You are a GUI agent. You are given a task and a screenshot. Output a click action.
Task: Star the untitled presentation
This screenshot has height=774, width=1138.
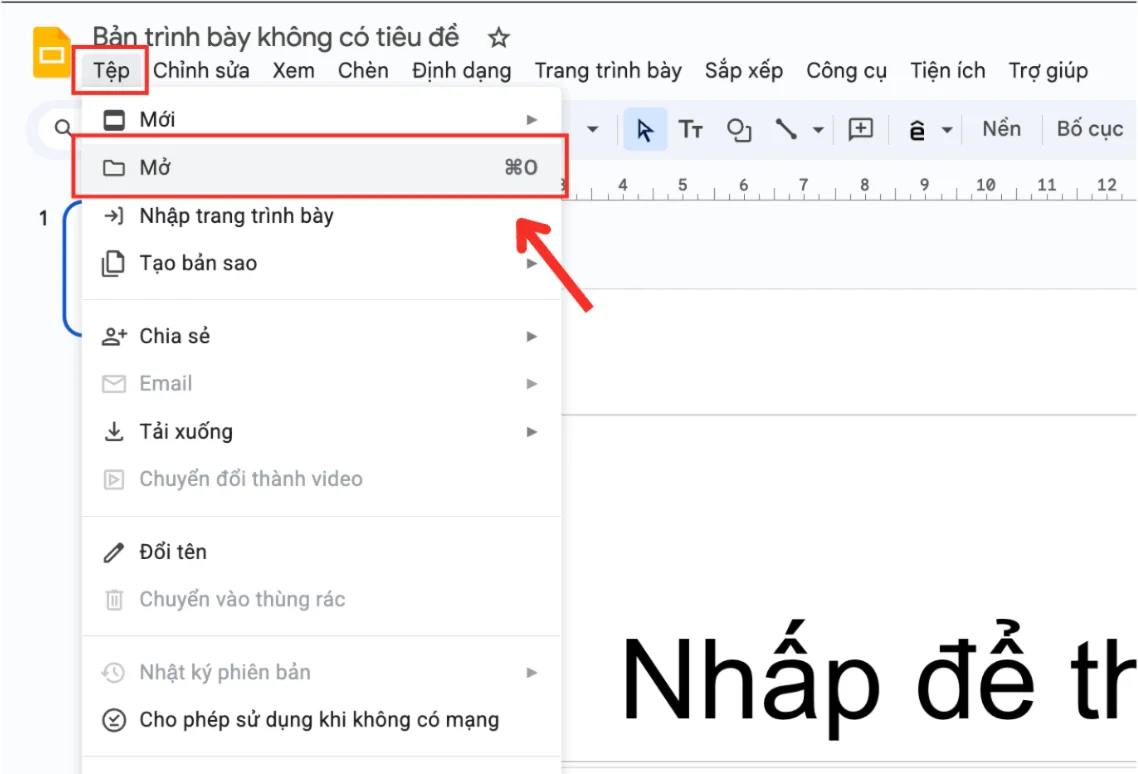(x=498, y=37)
